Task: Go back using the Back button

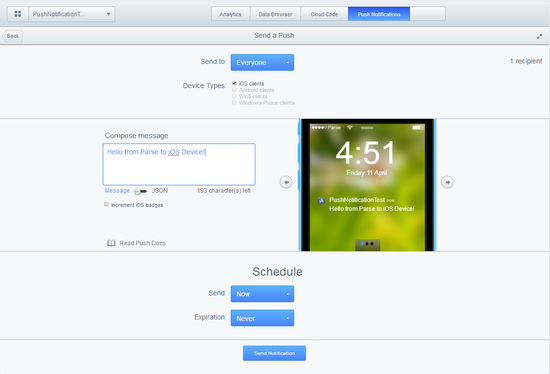Action: 12,36
